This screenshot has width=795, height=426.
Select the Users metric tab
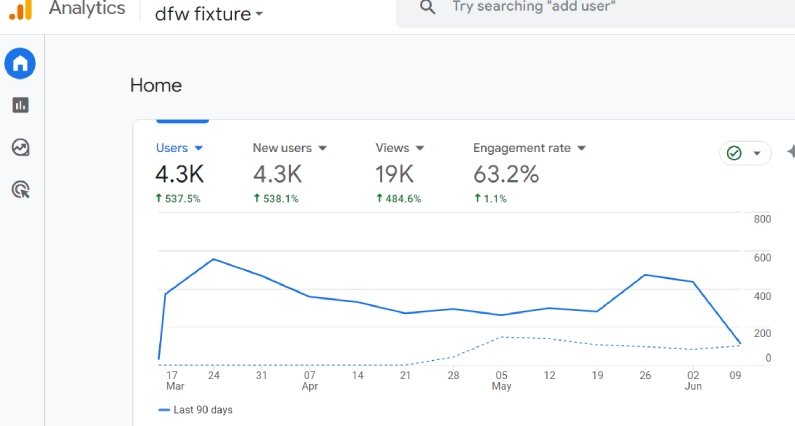179,172
